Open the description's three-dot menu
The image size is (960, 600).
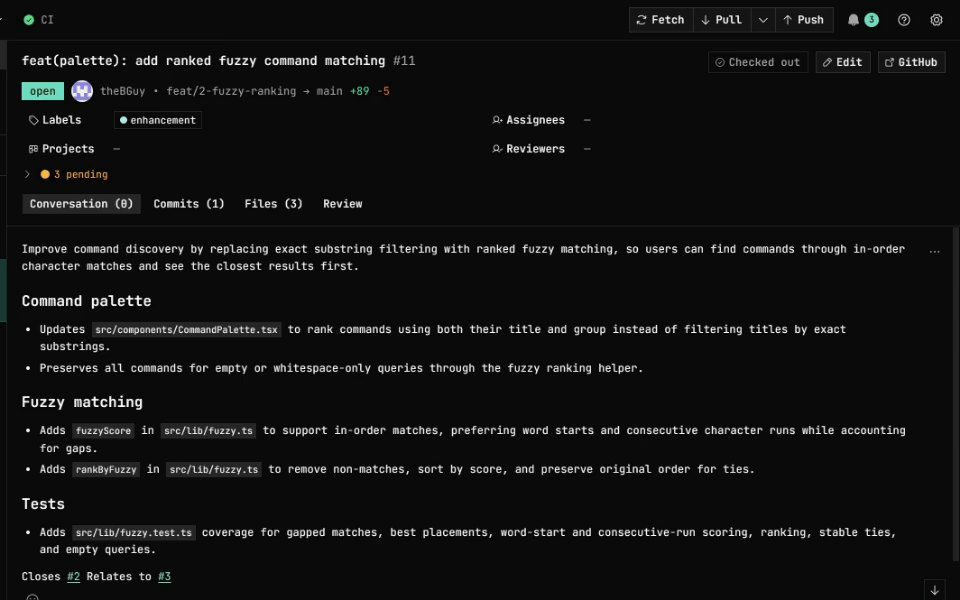tap(934, 251)
